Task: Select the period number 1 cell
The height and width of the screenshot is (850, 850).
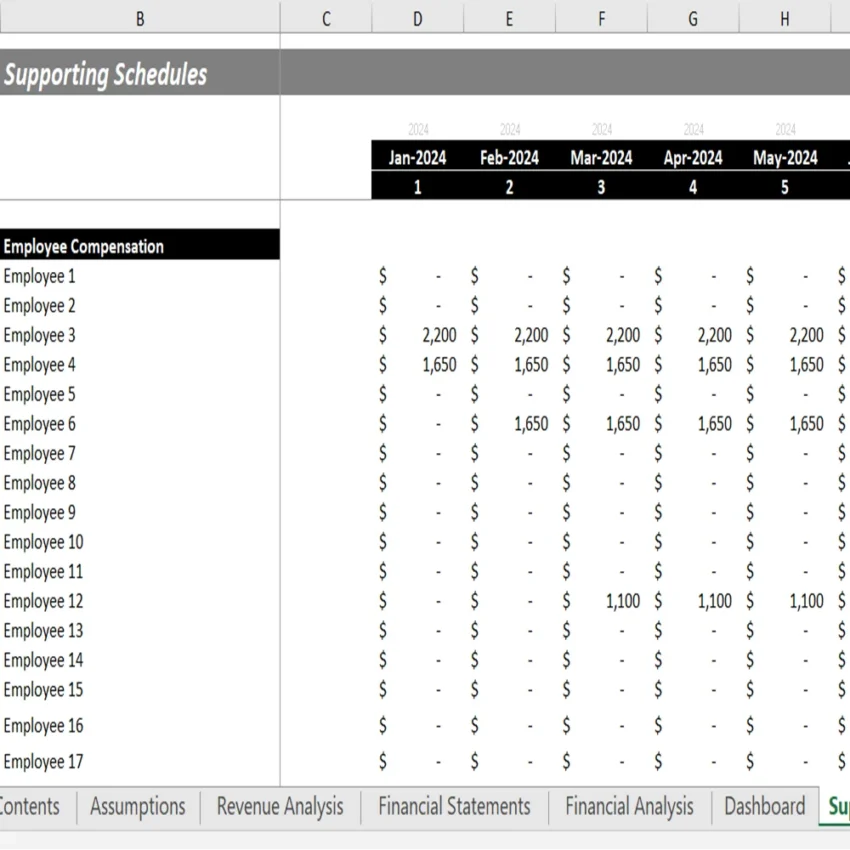Action: coord(417,186)
